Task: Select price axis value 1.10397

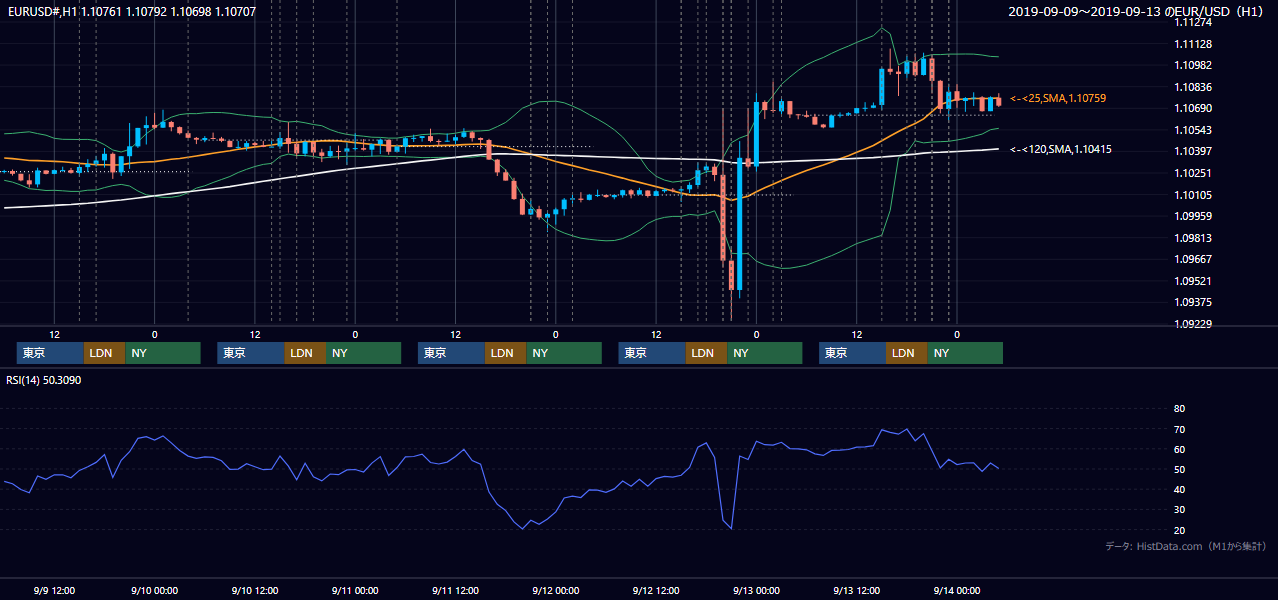Action: 1193,151
